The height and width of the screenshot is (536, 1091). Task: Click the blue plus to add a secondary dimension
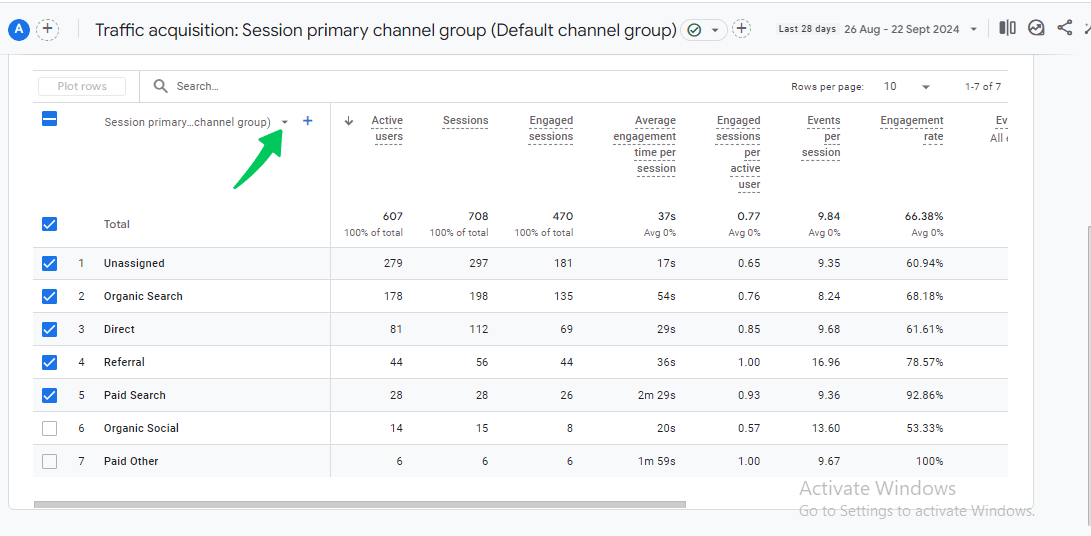308,121
